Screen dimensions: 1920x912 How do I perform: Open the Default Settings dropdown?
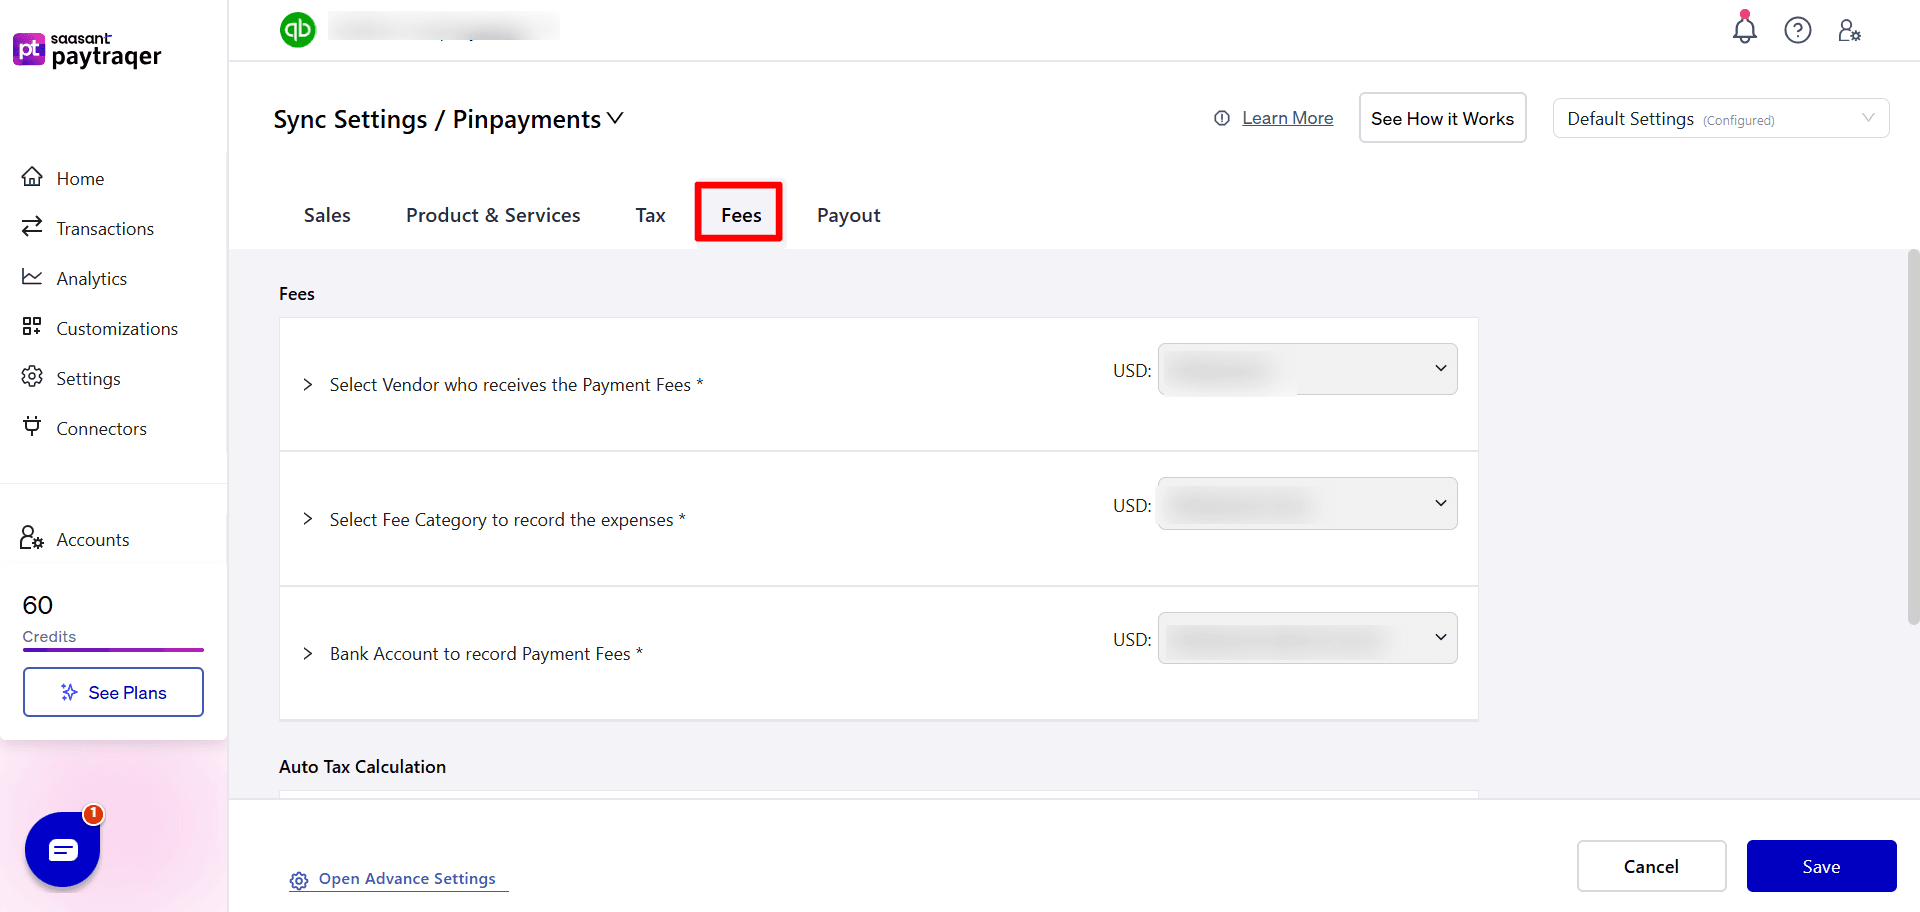click(1720, 118)
